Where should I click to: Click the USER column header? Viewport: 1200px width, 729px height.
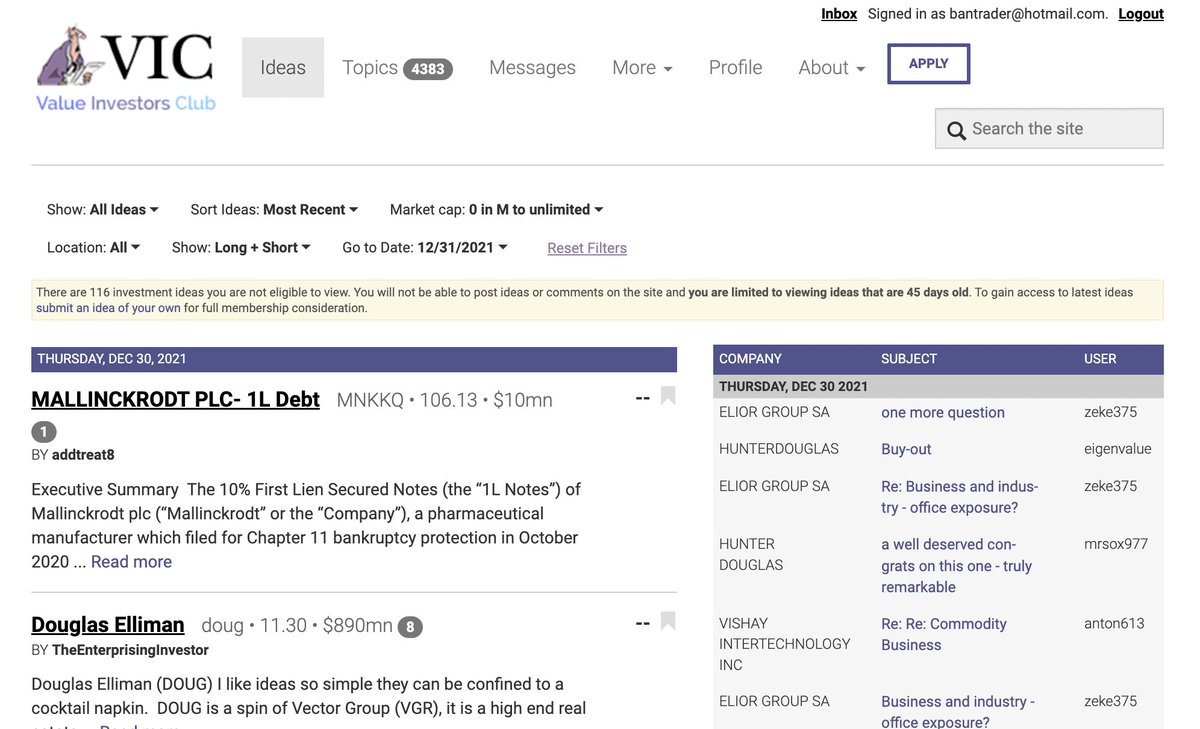coord(1100,359)
